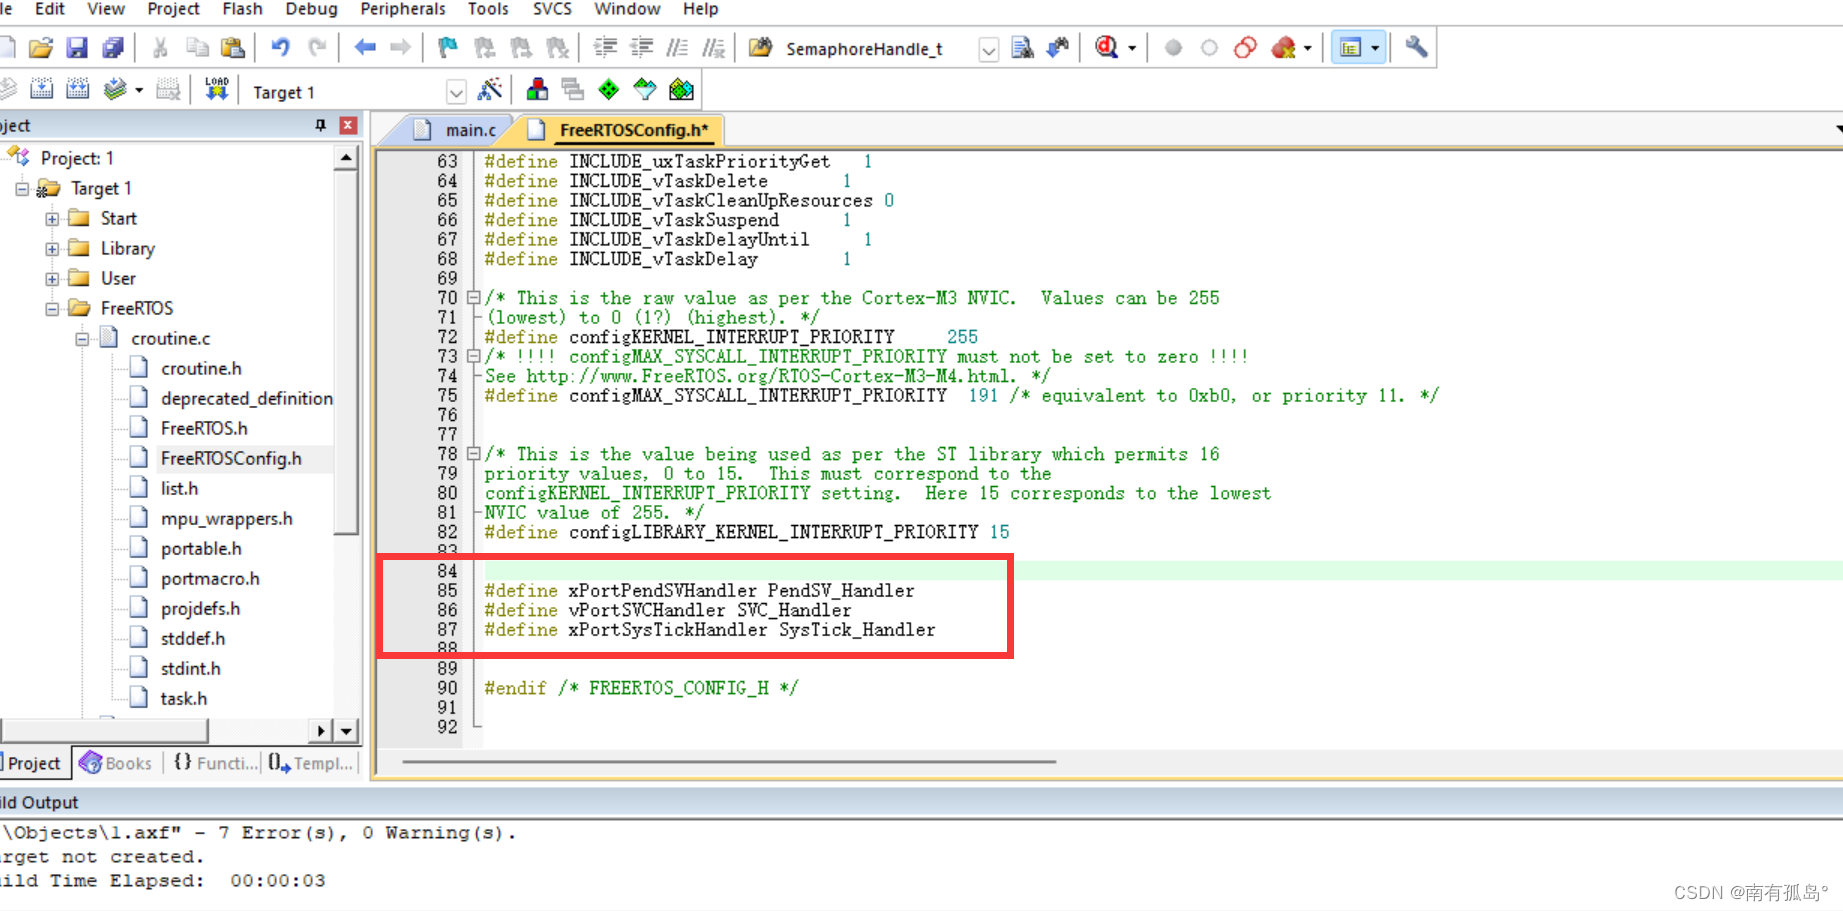Open the Configuration wrench dialog
This screenshot has width=1843, height=911.
pos(1415,46)
